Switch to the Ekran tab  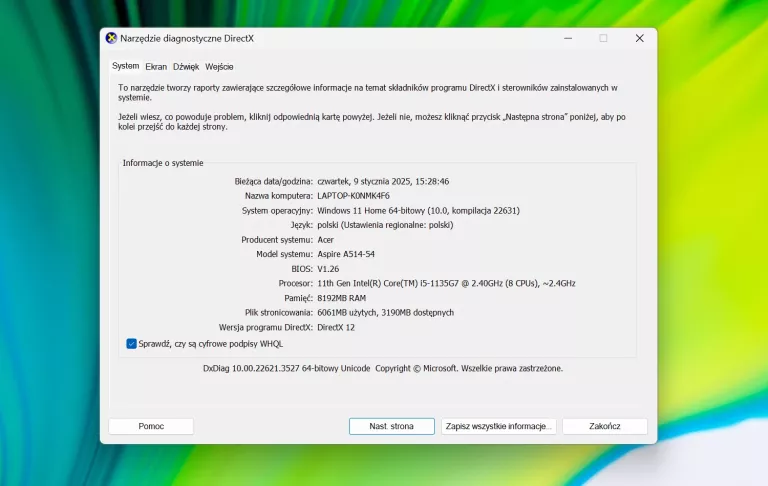point(156,67)
